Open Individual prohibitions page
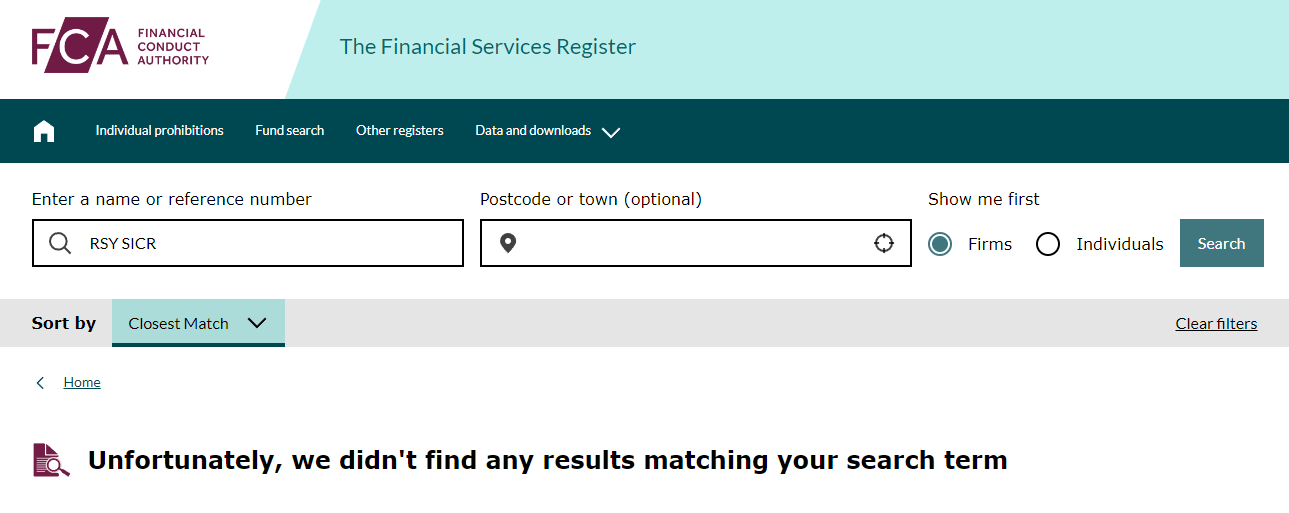 tap(160, 131)
